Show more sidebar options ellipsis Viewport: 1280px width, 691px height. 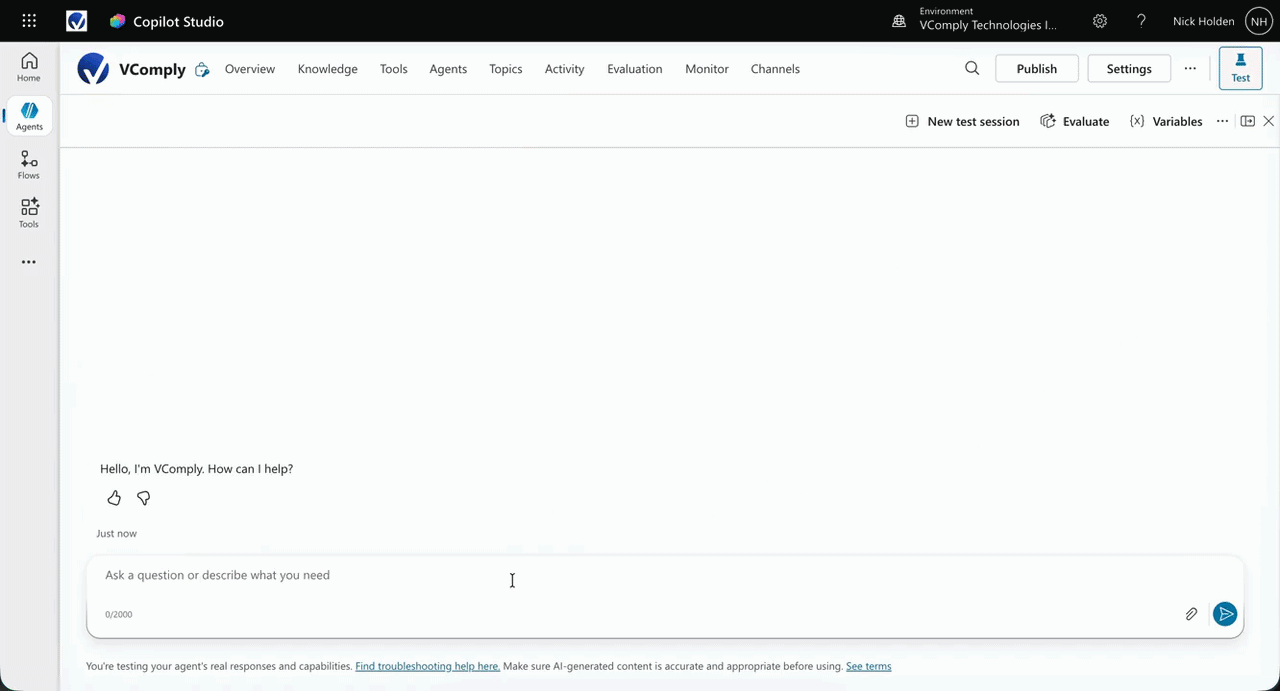(29, 262)
